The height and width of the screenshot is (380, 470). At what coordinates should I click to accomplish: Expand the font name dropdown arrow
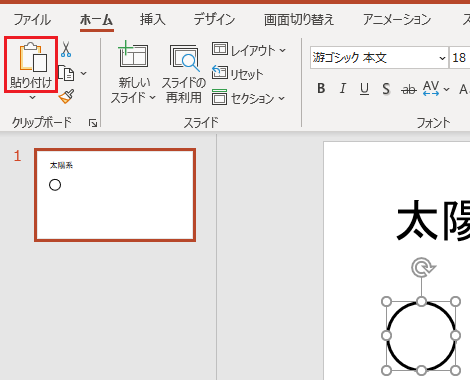(442, 58)
